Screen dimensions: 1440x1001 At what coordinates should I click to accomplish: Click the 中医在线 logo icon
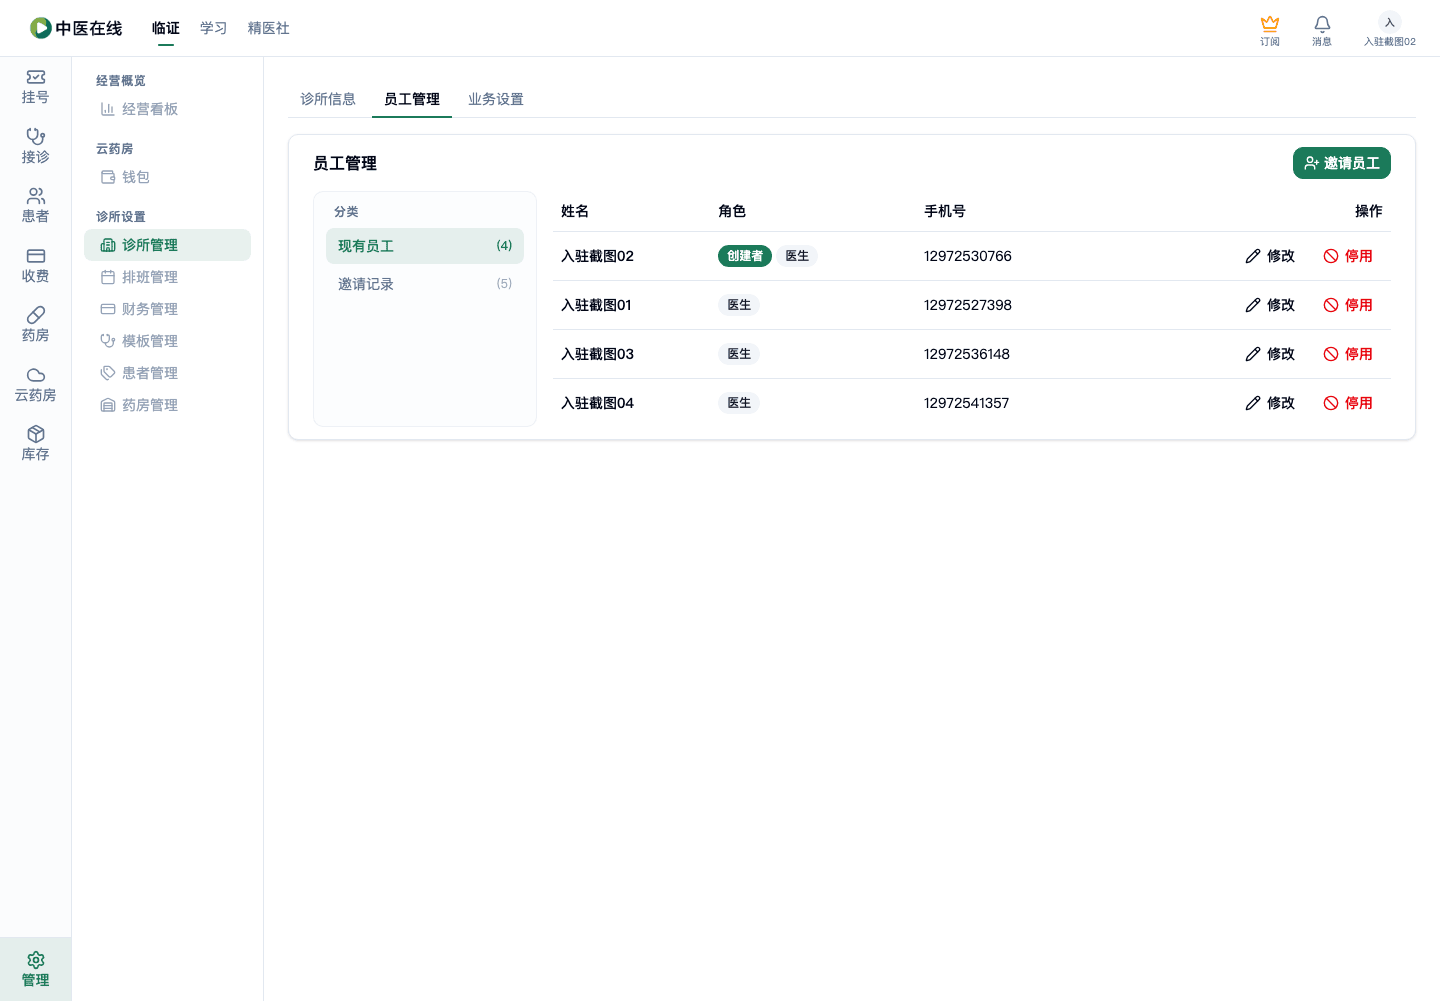click(x=41, y=28)
